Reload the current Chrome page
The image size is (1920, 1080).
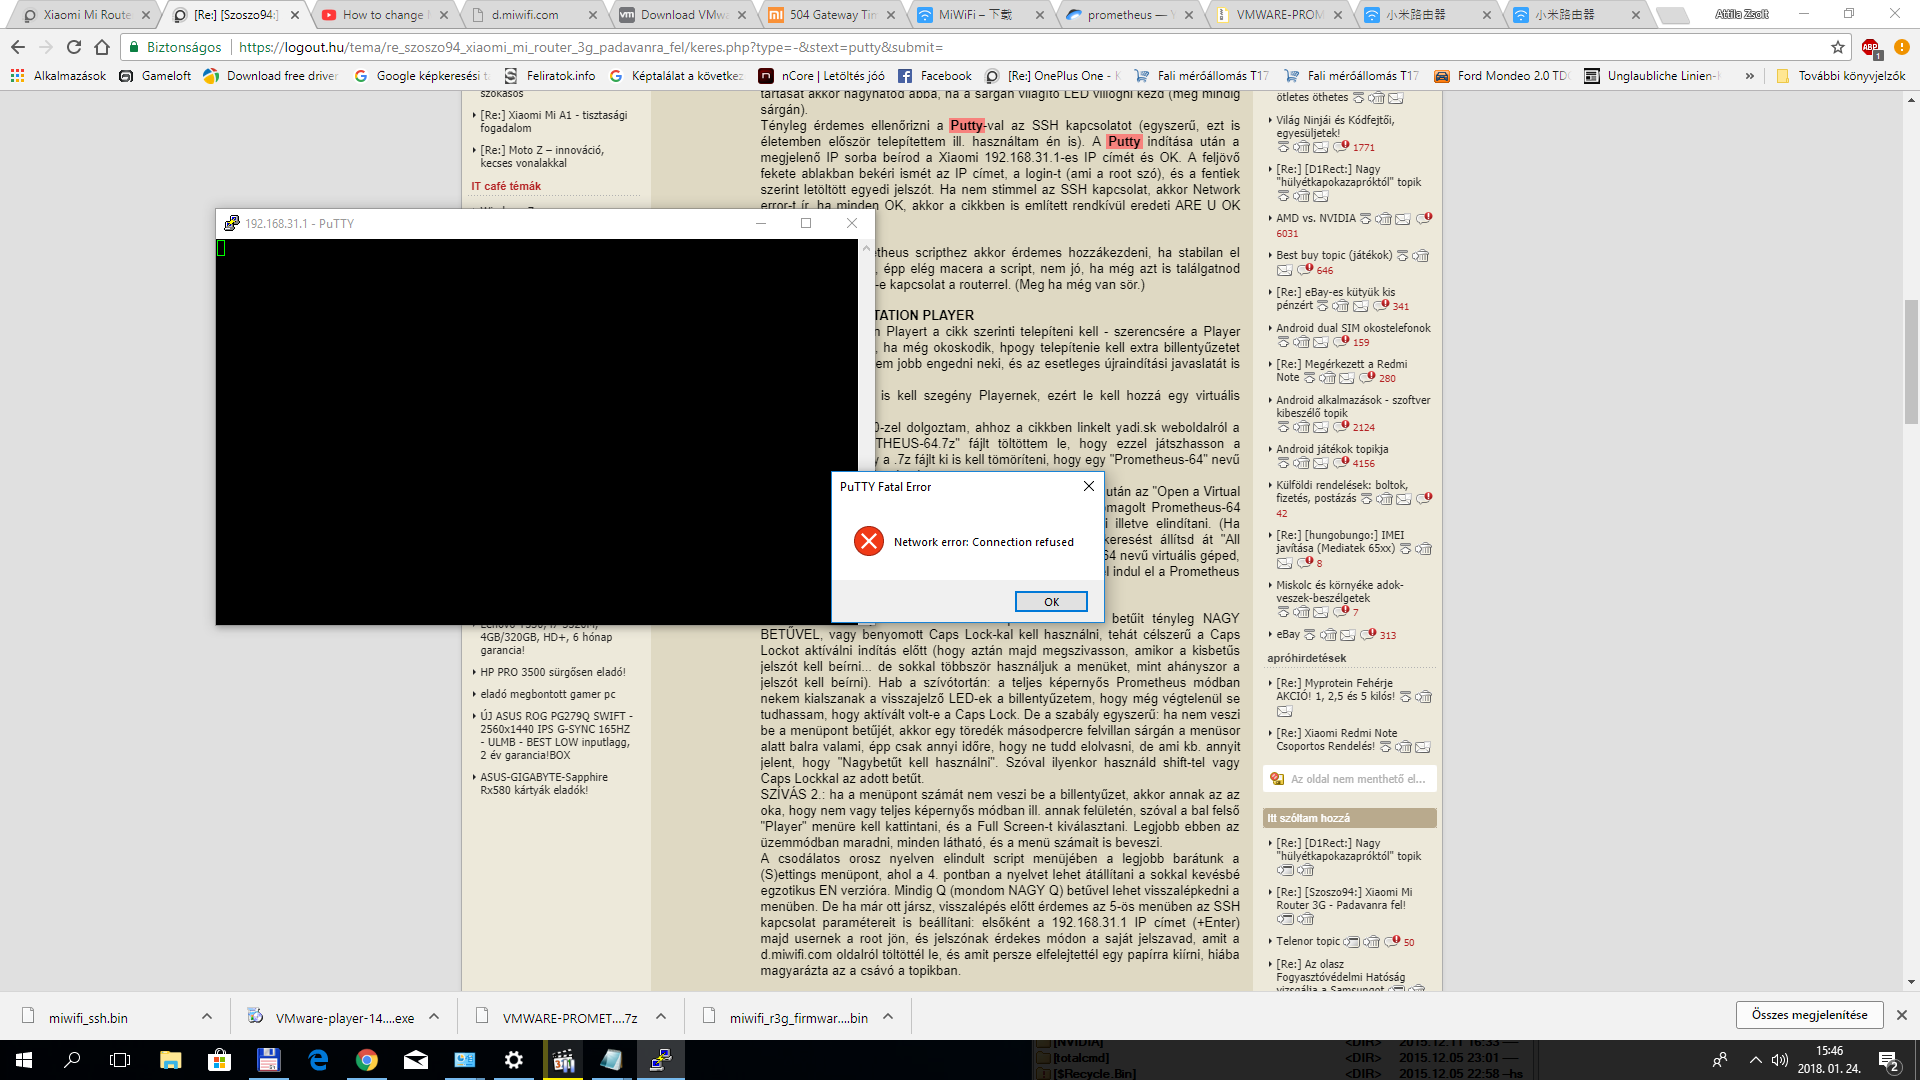tap(73, 47)
